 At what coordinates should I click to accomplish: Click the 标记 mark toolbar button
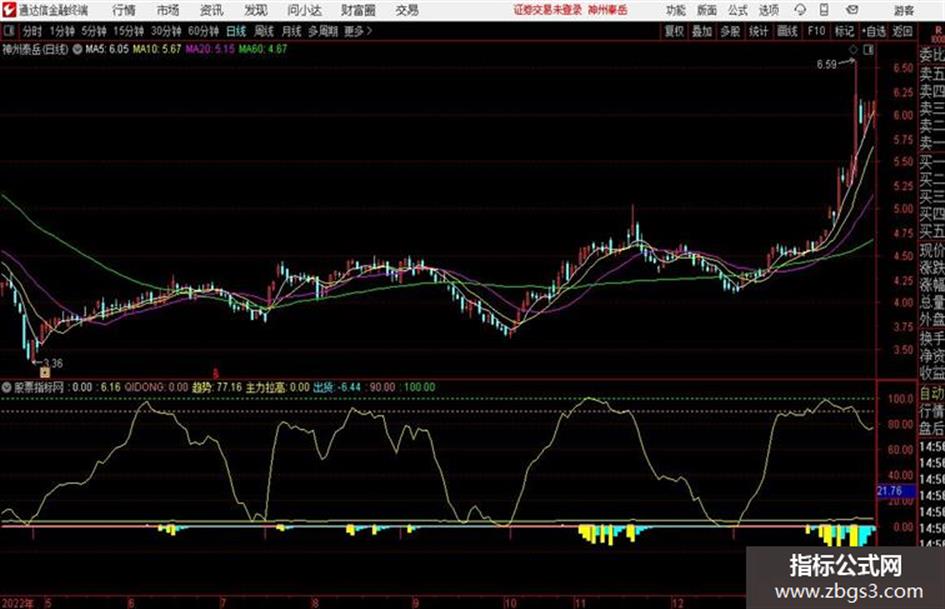[x=844, y=31]
